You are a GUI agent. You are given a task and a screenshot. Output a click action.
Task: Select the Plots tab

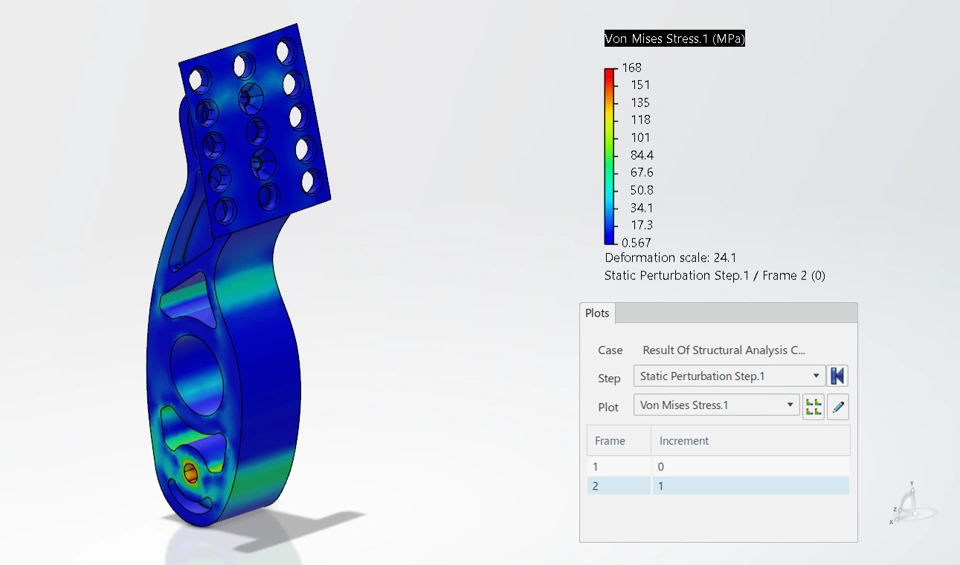tap(597, 313)
